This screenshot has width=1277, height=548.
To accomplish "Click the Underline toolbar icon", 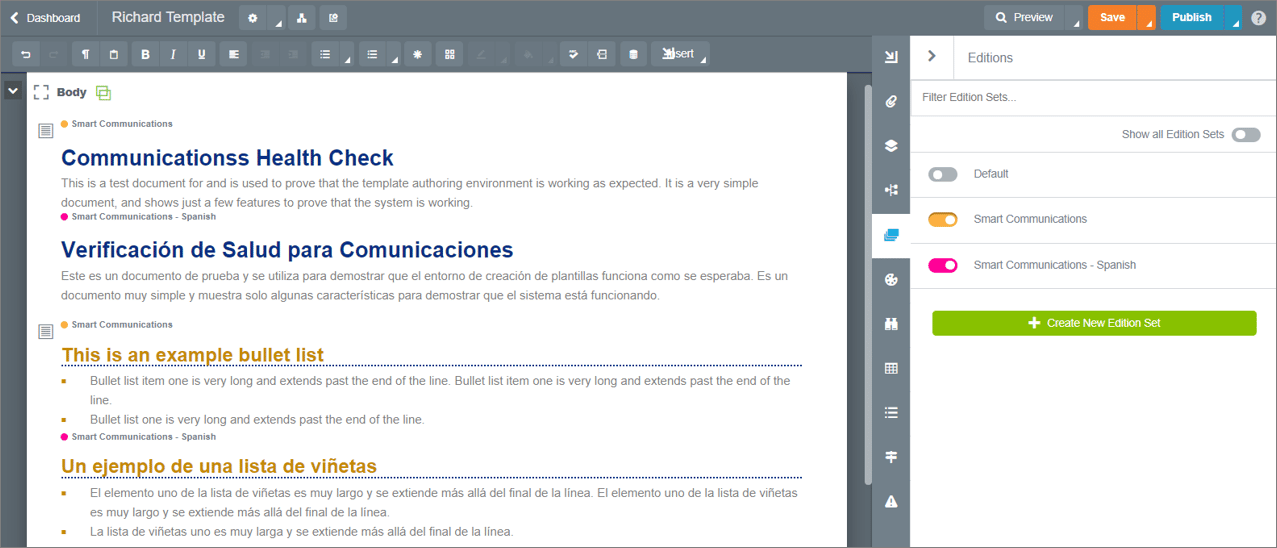I will pos(201,55).
